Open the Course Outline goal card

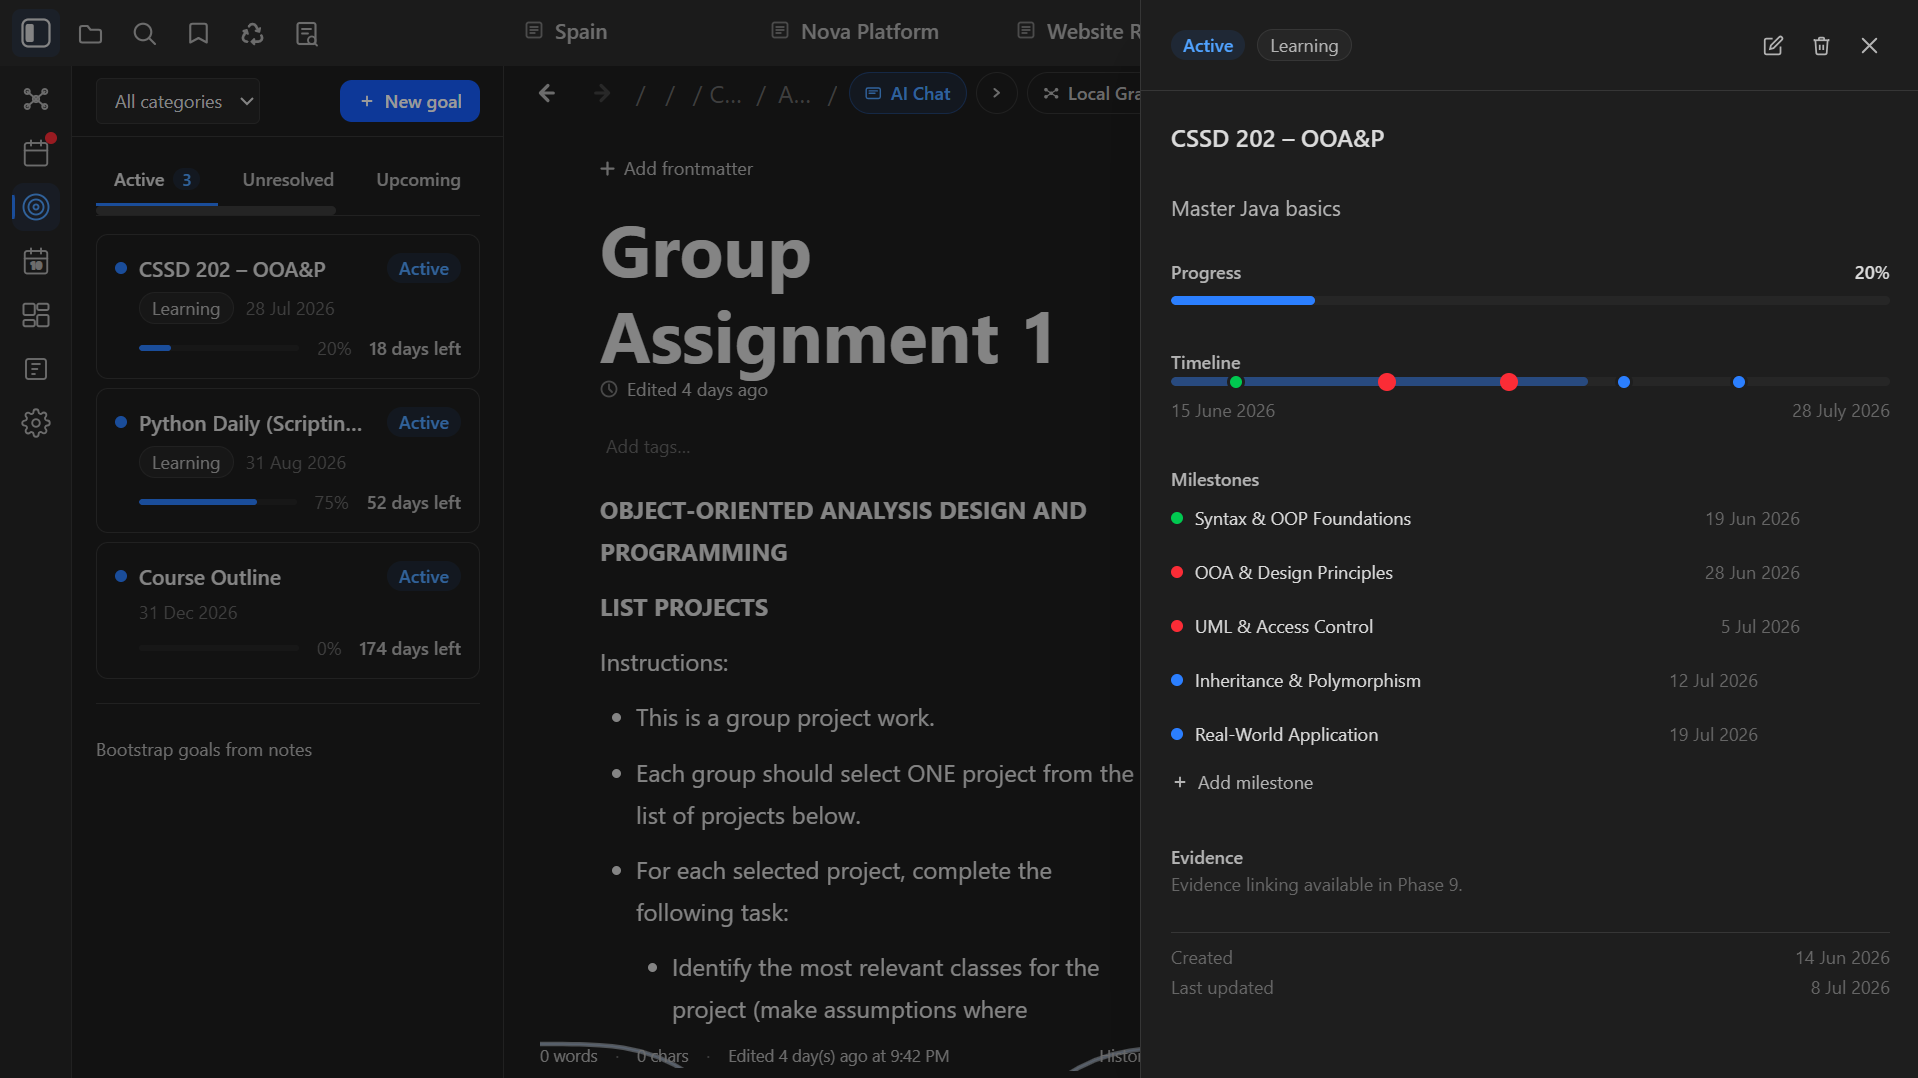(x=288, y=611)
